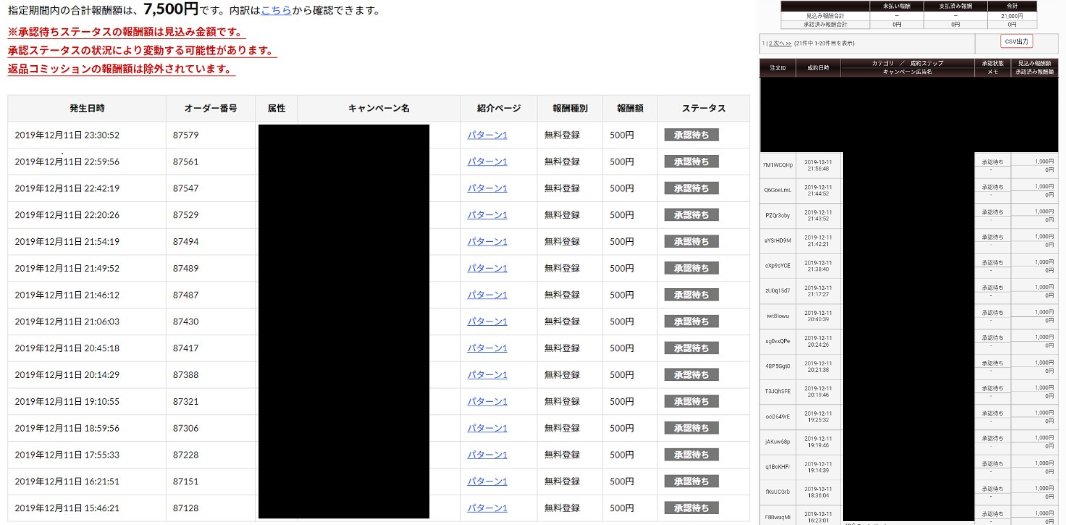Go to next page via 2 次へ>> link
Image resolution: width=1066 pixels, height=525 pixels.
pos(779,42)
